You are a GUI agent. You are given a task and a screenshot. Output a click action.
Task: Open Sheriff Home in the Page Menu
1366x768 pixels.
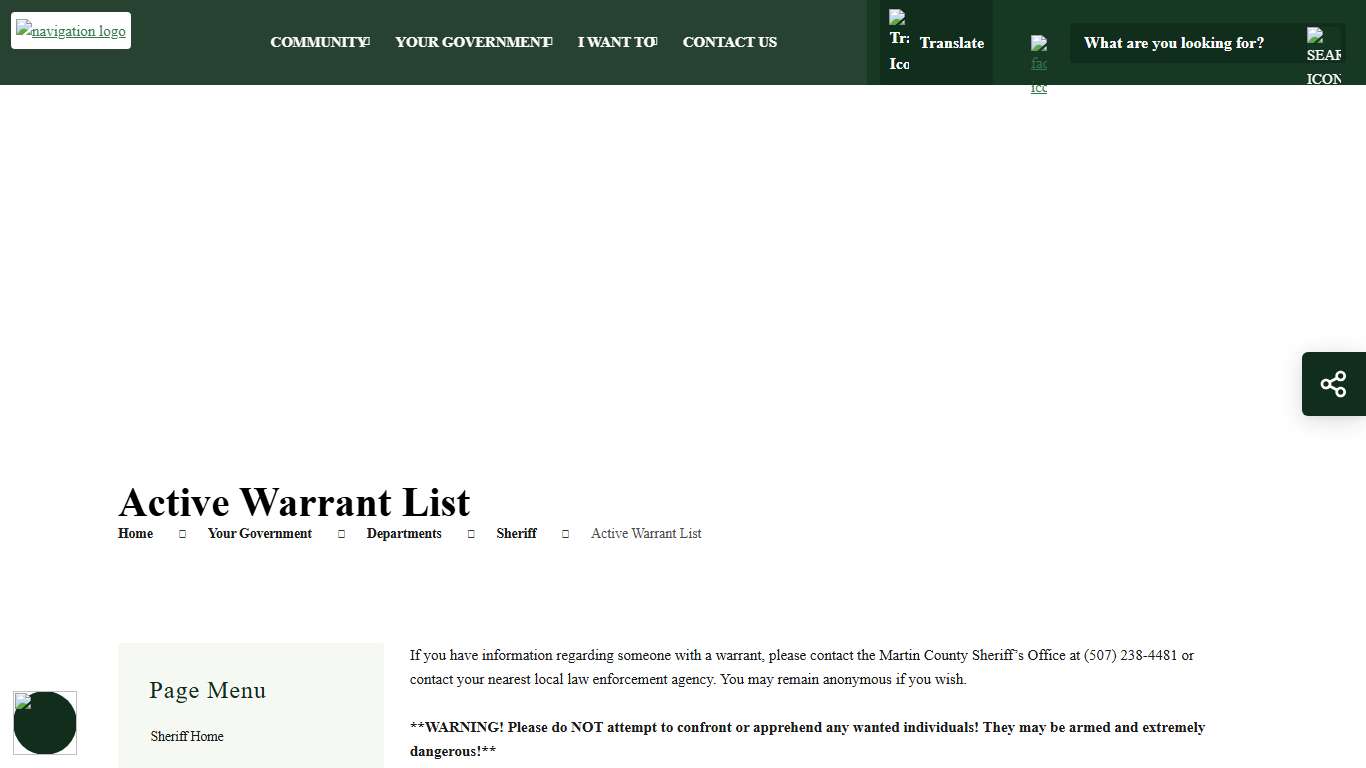pos(187,737)
